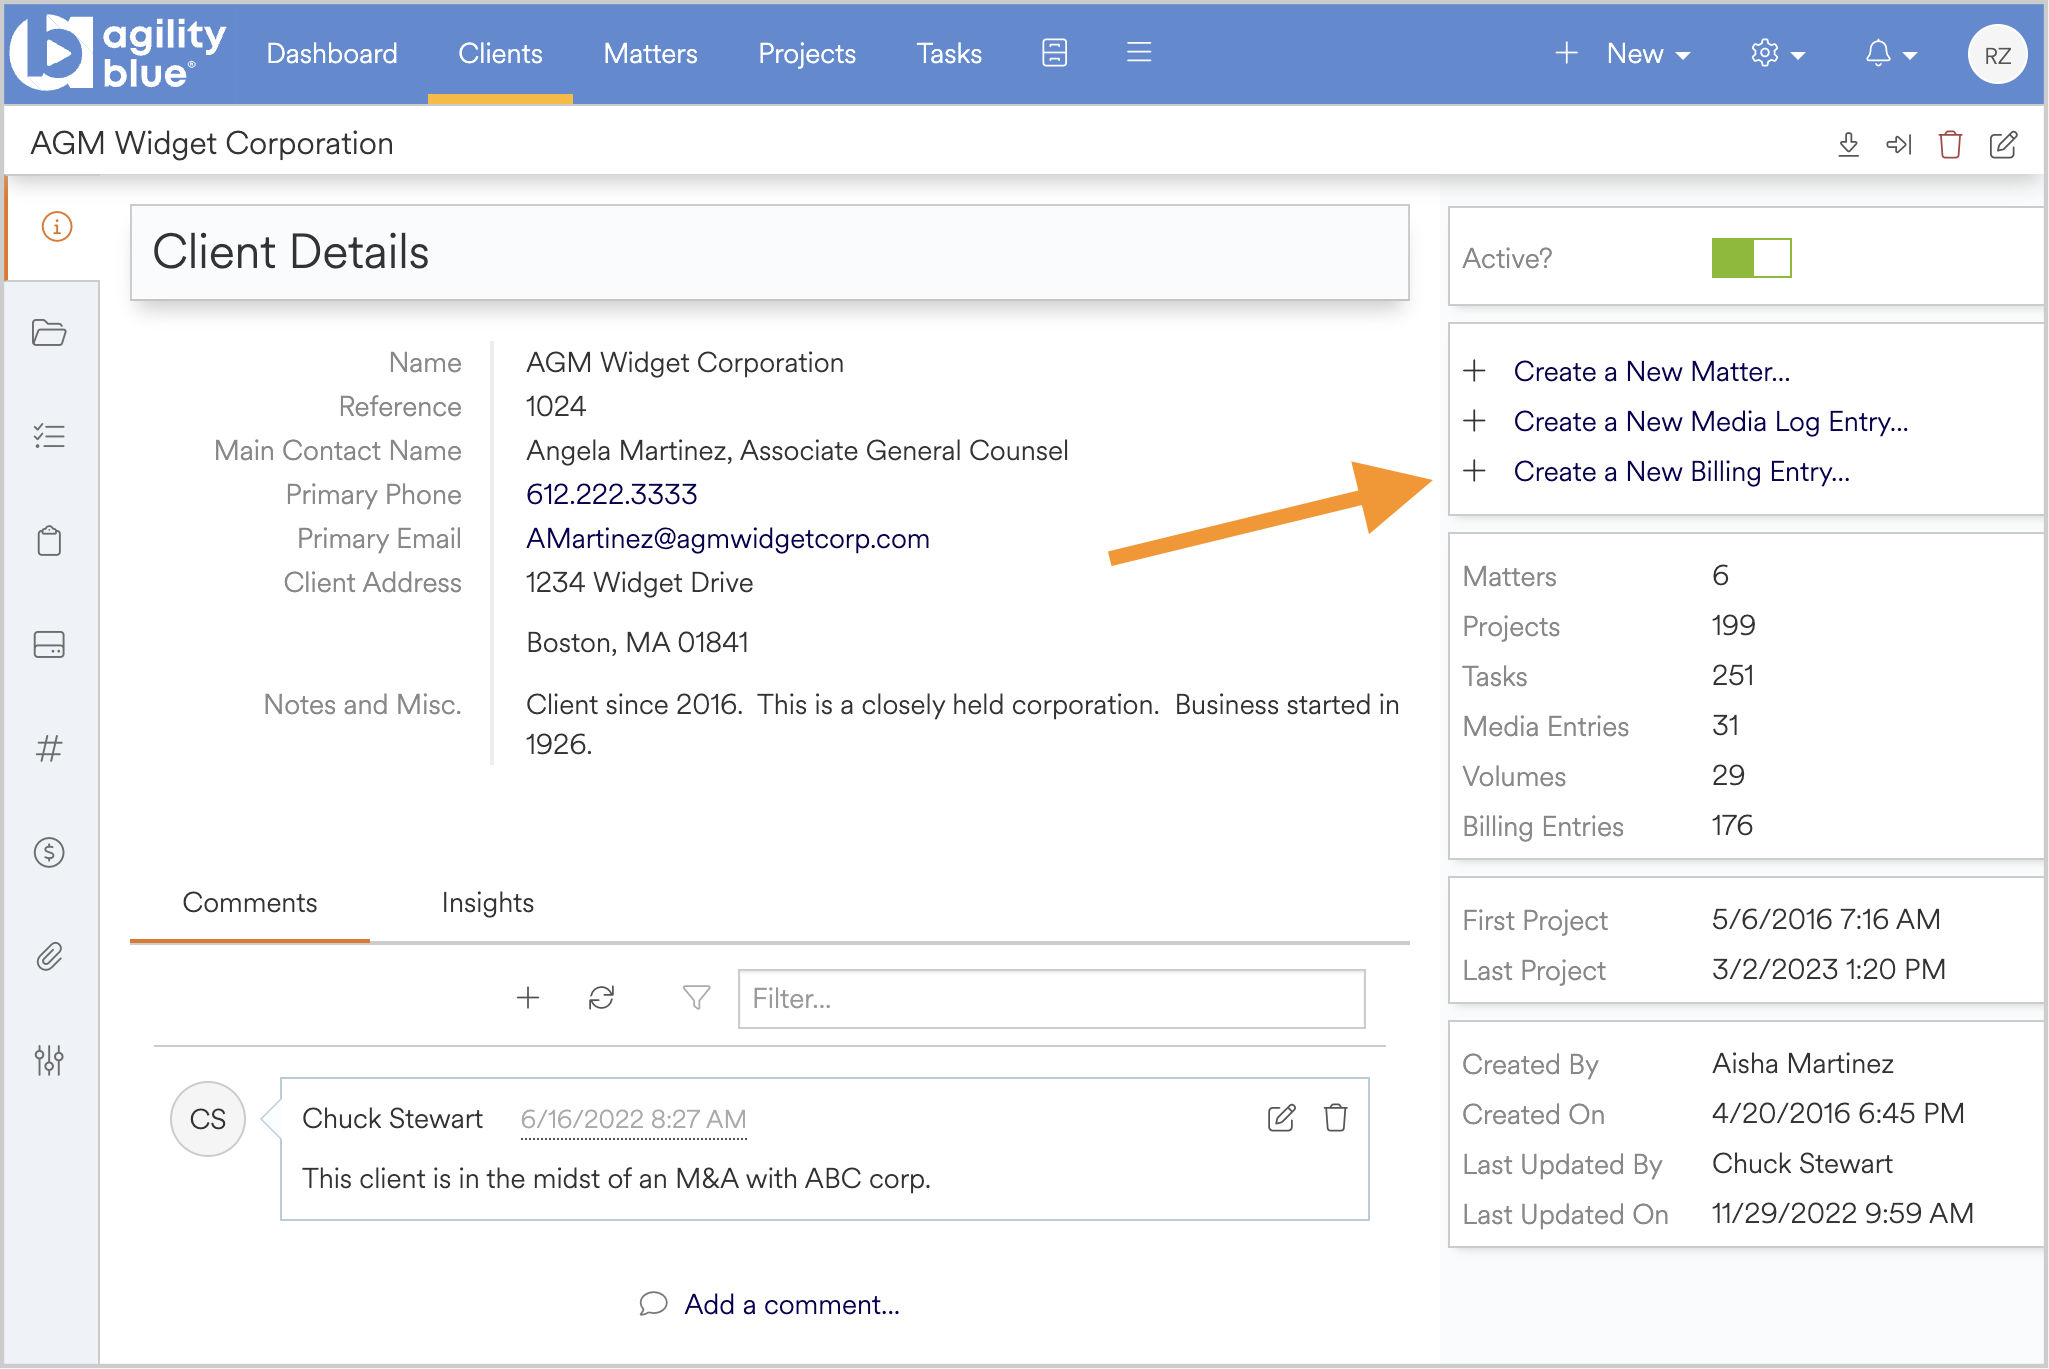Add a new comment with plus icon

pyautogui.click(x=528, y=997)
